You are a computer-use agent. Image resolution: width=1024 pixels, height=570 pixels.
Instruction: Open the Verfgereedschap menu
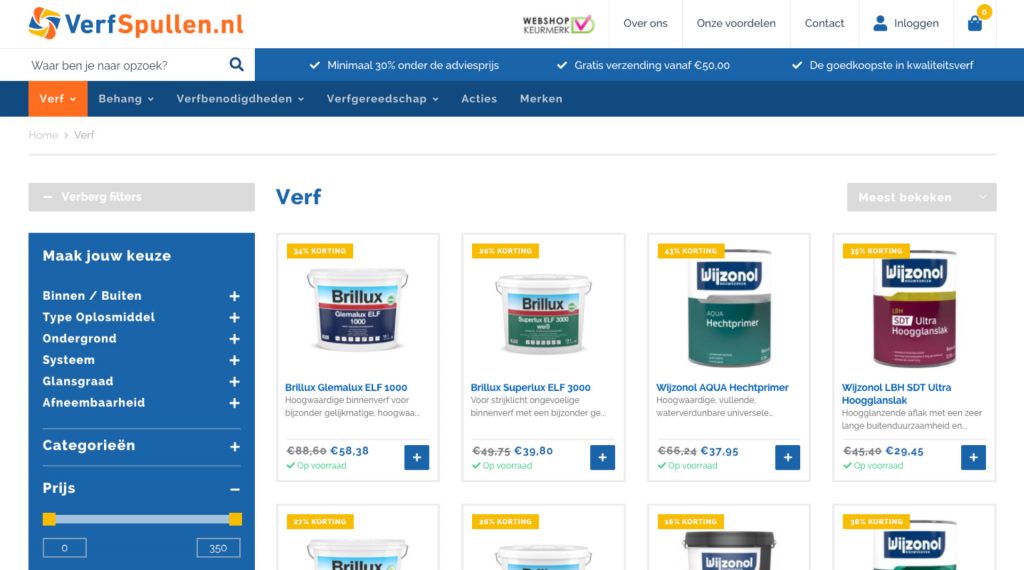(x=383, y=99)
